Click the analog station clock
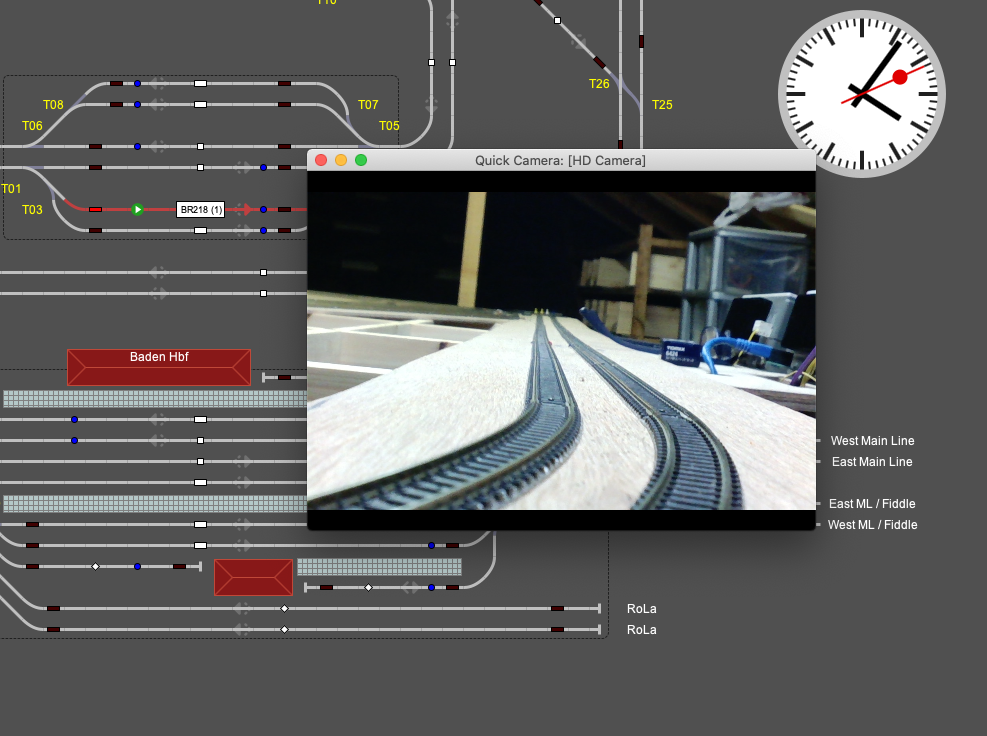The height and width of the screenshot is (736, 987). 862,94
